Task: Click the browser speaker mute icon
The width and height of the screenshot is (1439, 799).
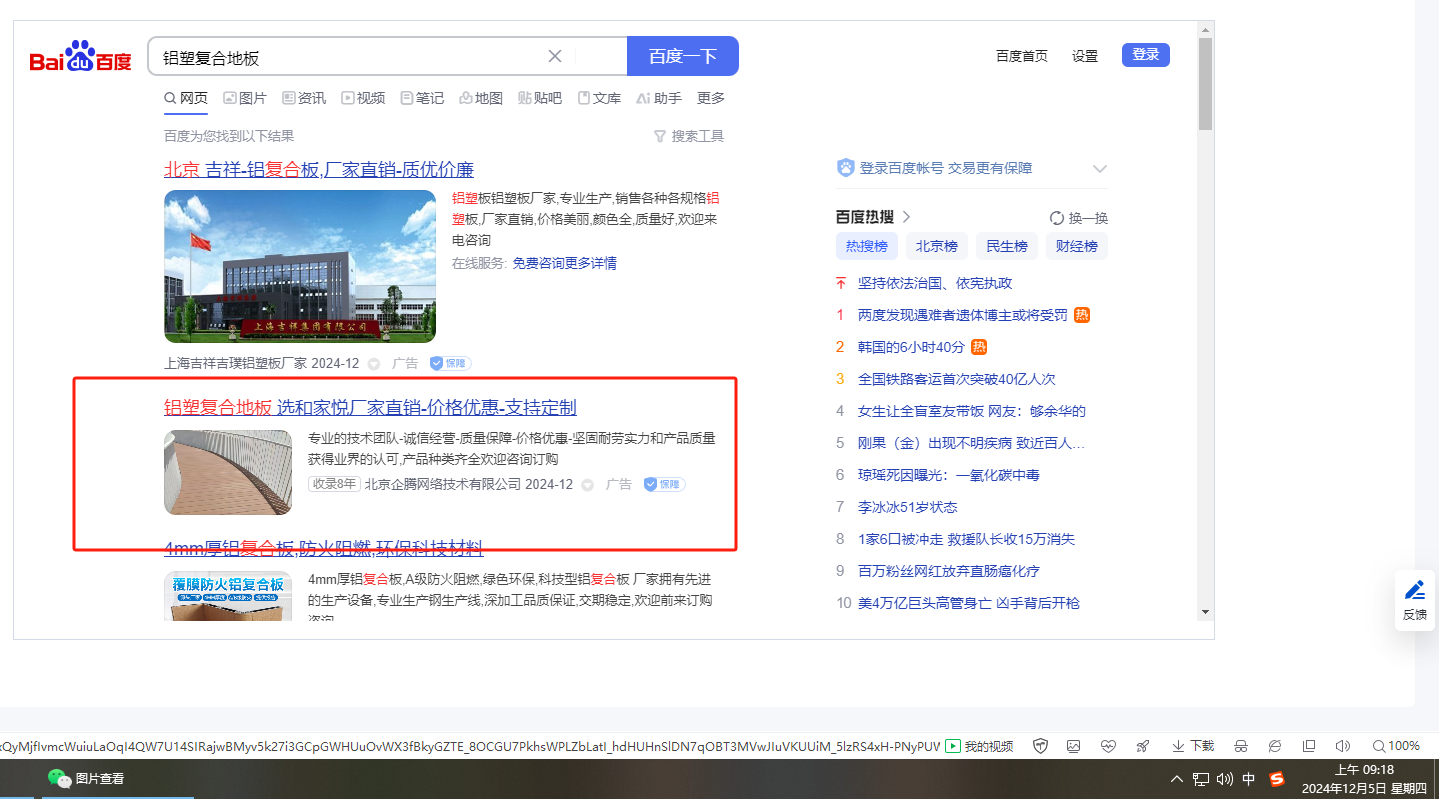Action: [1343, 746]
